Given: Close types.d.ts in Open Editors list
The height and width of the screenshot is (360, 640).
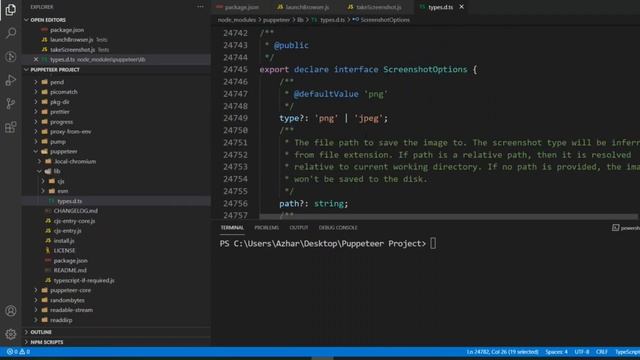Looking at the screenshot, I should click(x=36, y=60).
